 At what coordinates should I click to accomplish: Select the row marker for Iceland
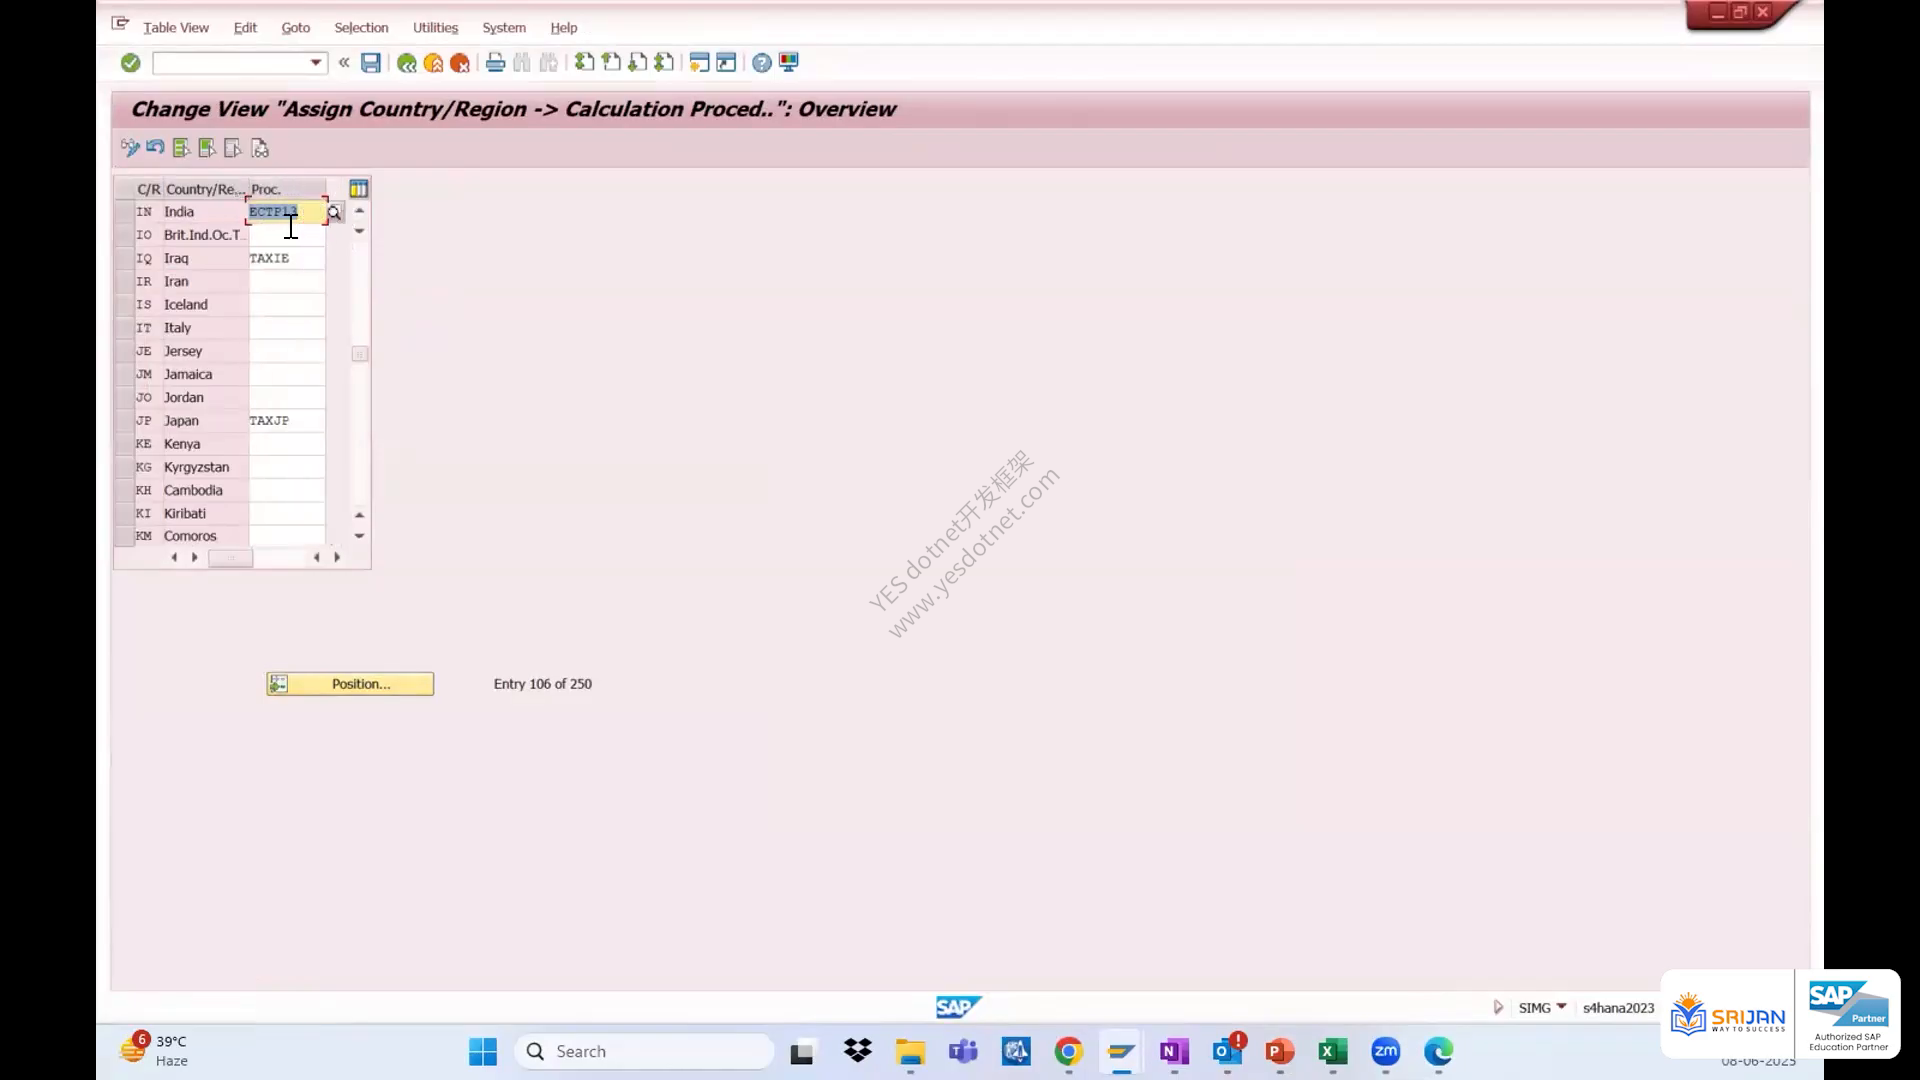pos(124,305)
